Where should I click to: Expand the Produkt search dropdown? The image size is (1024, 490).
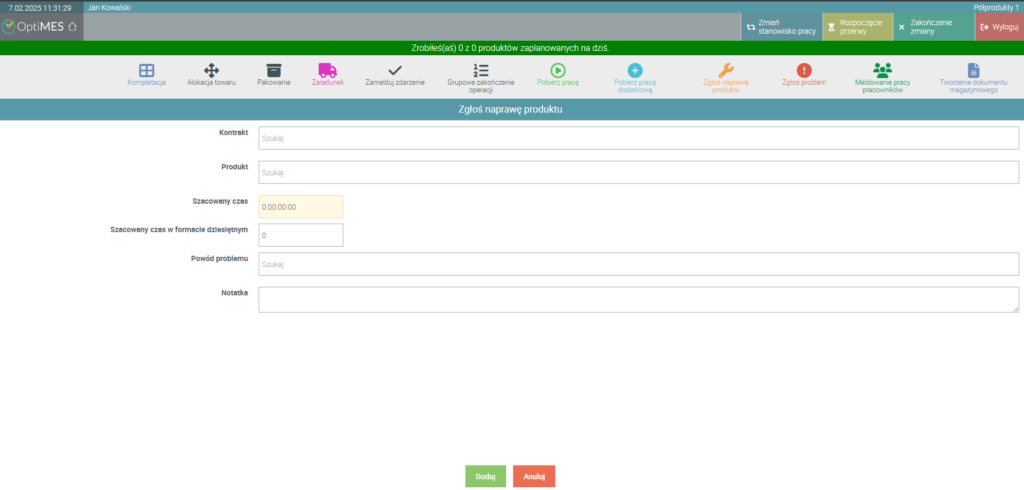(638, 172)
